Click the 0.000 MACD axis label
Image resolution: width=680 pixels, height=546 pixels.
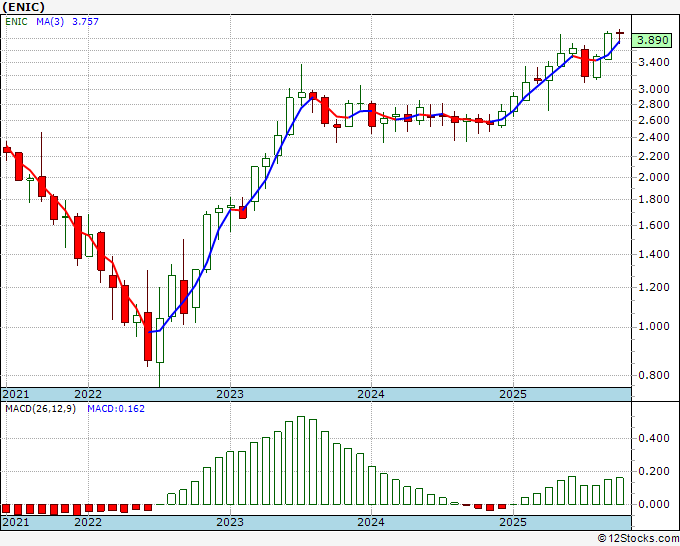coord(654,504)
